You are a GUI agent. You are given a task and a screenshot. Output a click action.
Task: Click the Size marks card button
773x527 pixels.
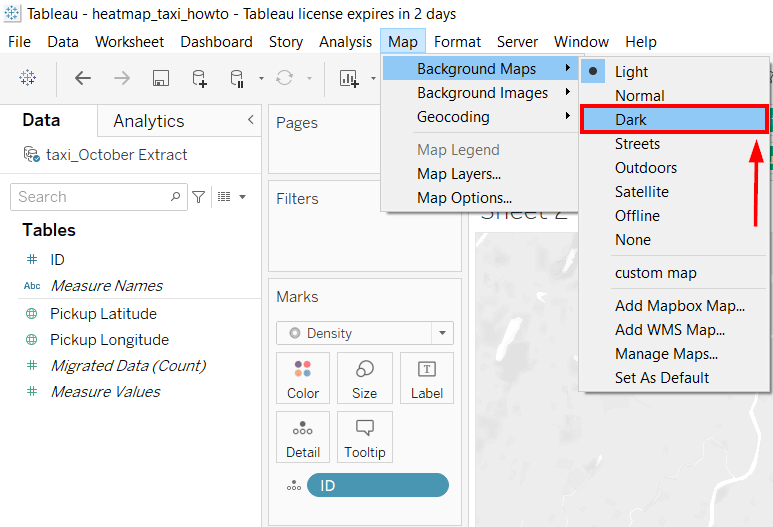click(365, 378)
